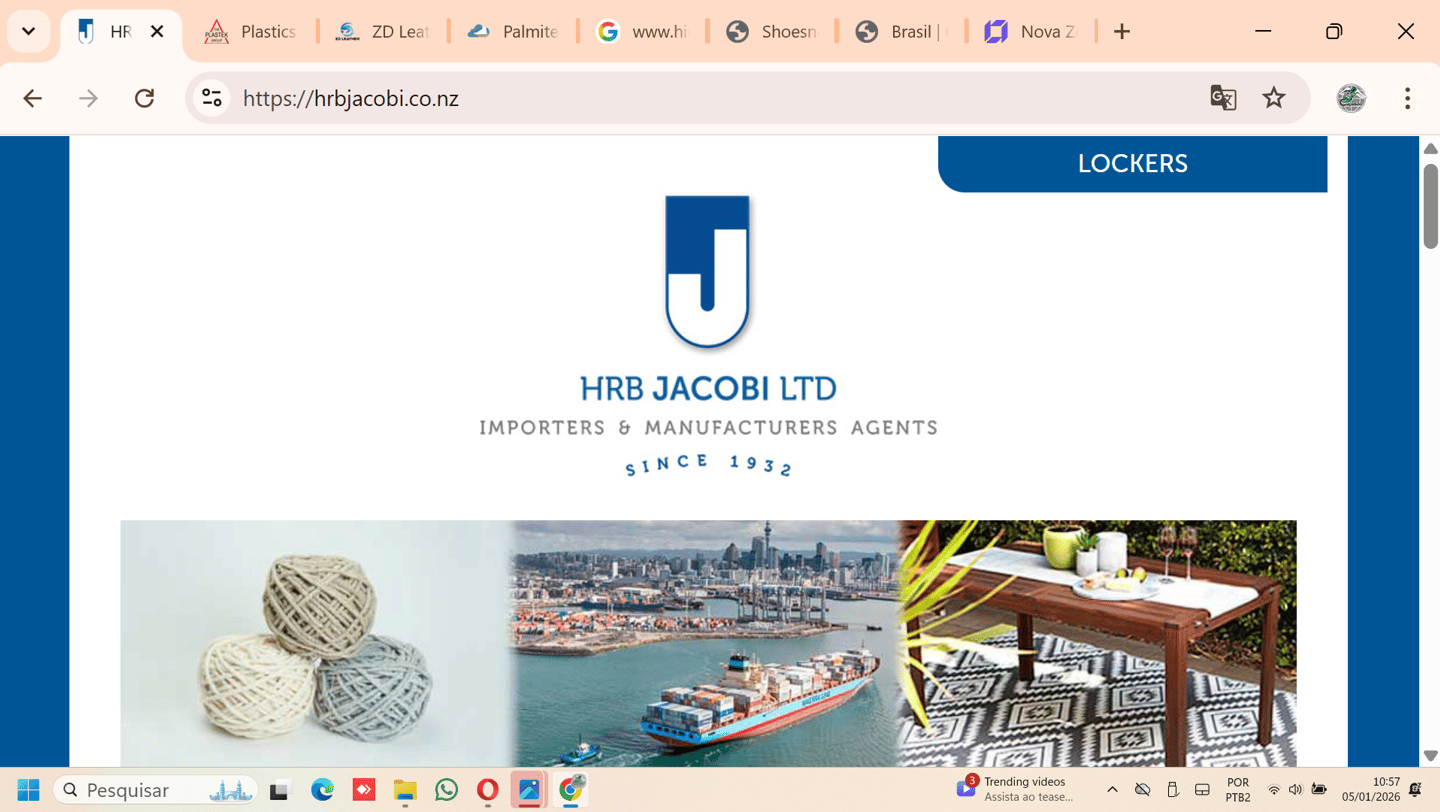Click the HRB Jacobi J shield logo
Viewport: 1440px width, 812px height.
(x=708, y=272)
